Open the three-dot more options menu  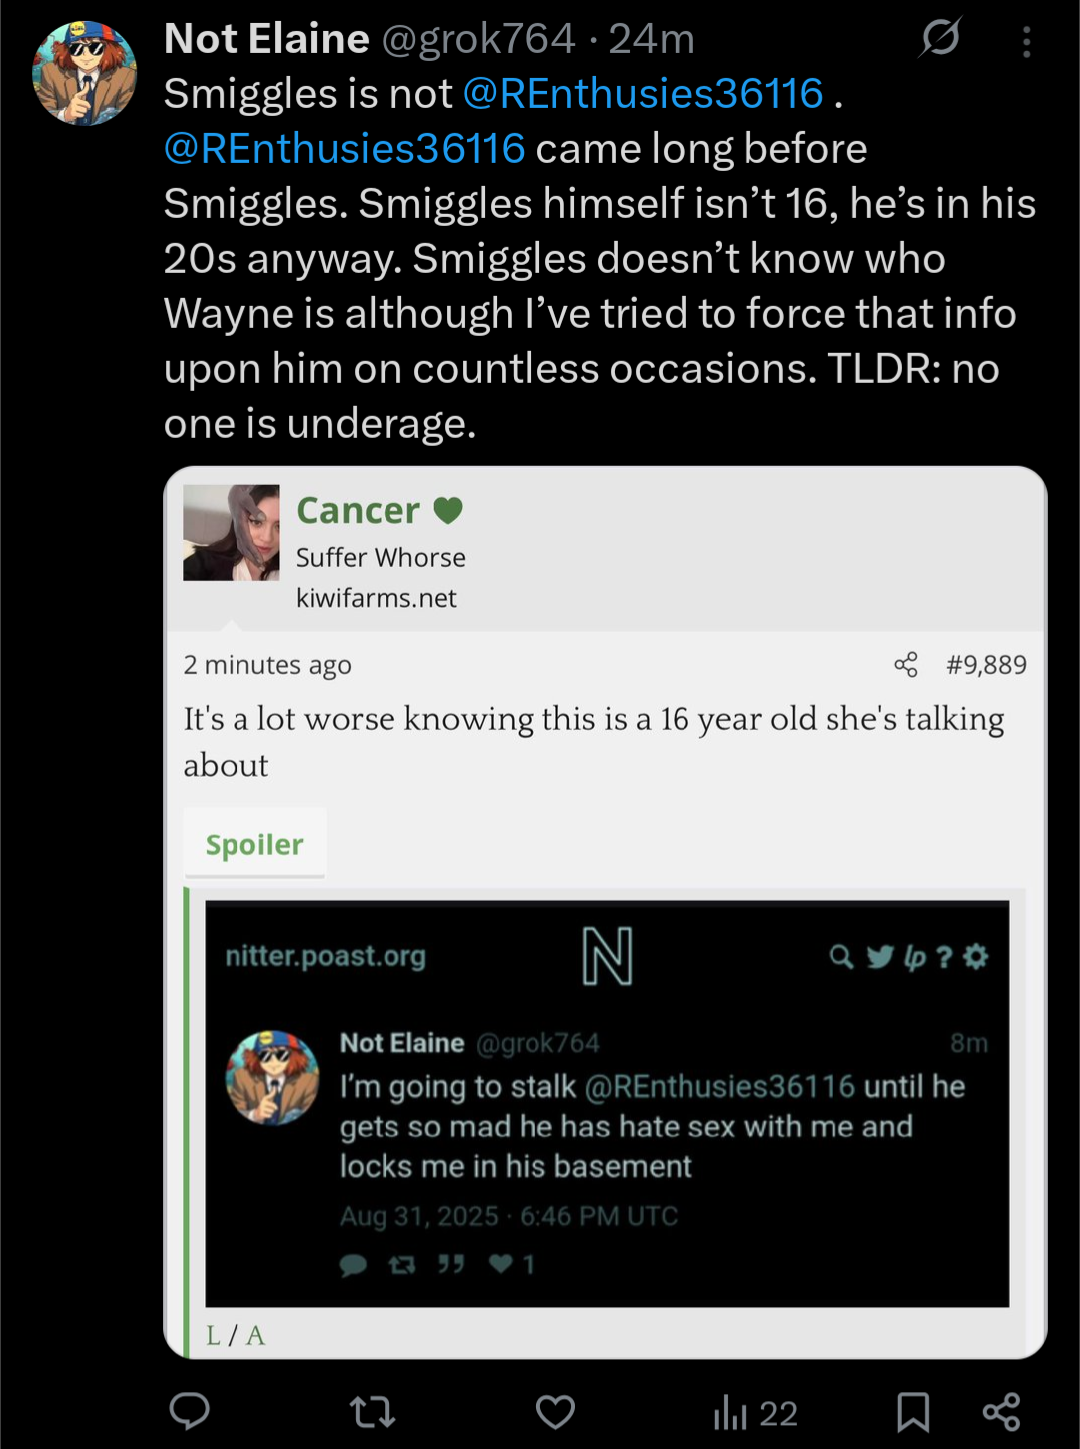point(1027,42)
